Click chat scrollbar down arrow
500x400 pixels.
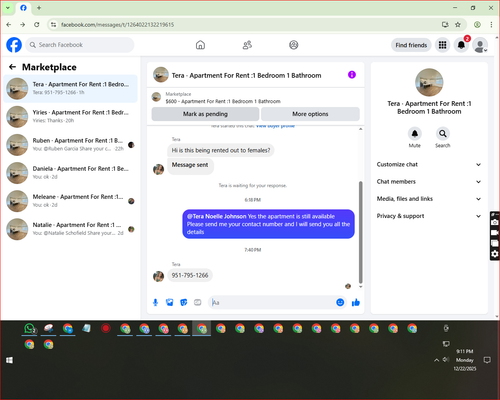pos(360,287)
